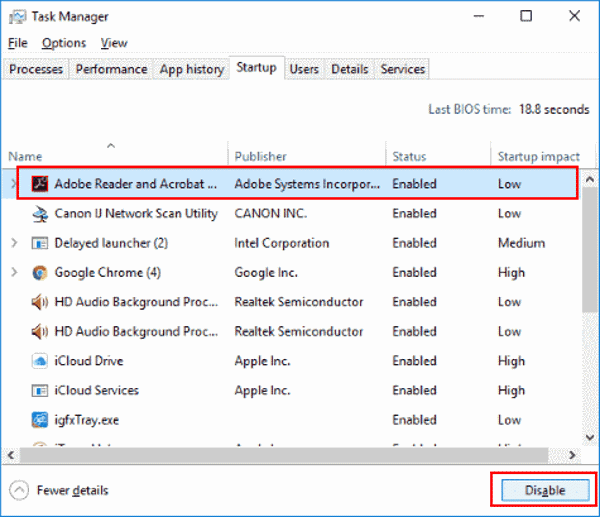Click the vertical scrollbar thumb
This screenshot has height=517, width=600.
click(x=590, y=250)
